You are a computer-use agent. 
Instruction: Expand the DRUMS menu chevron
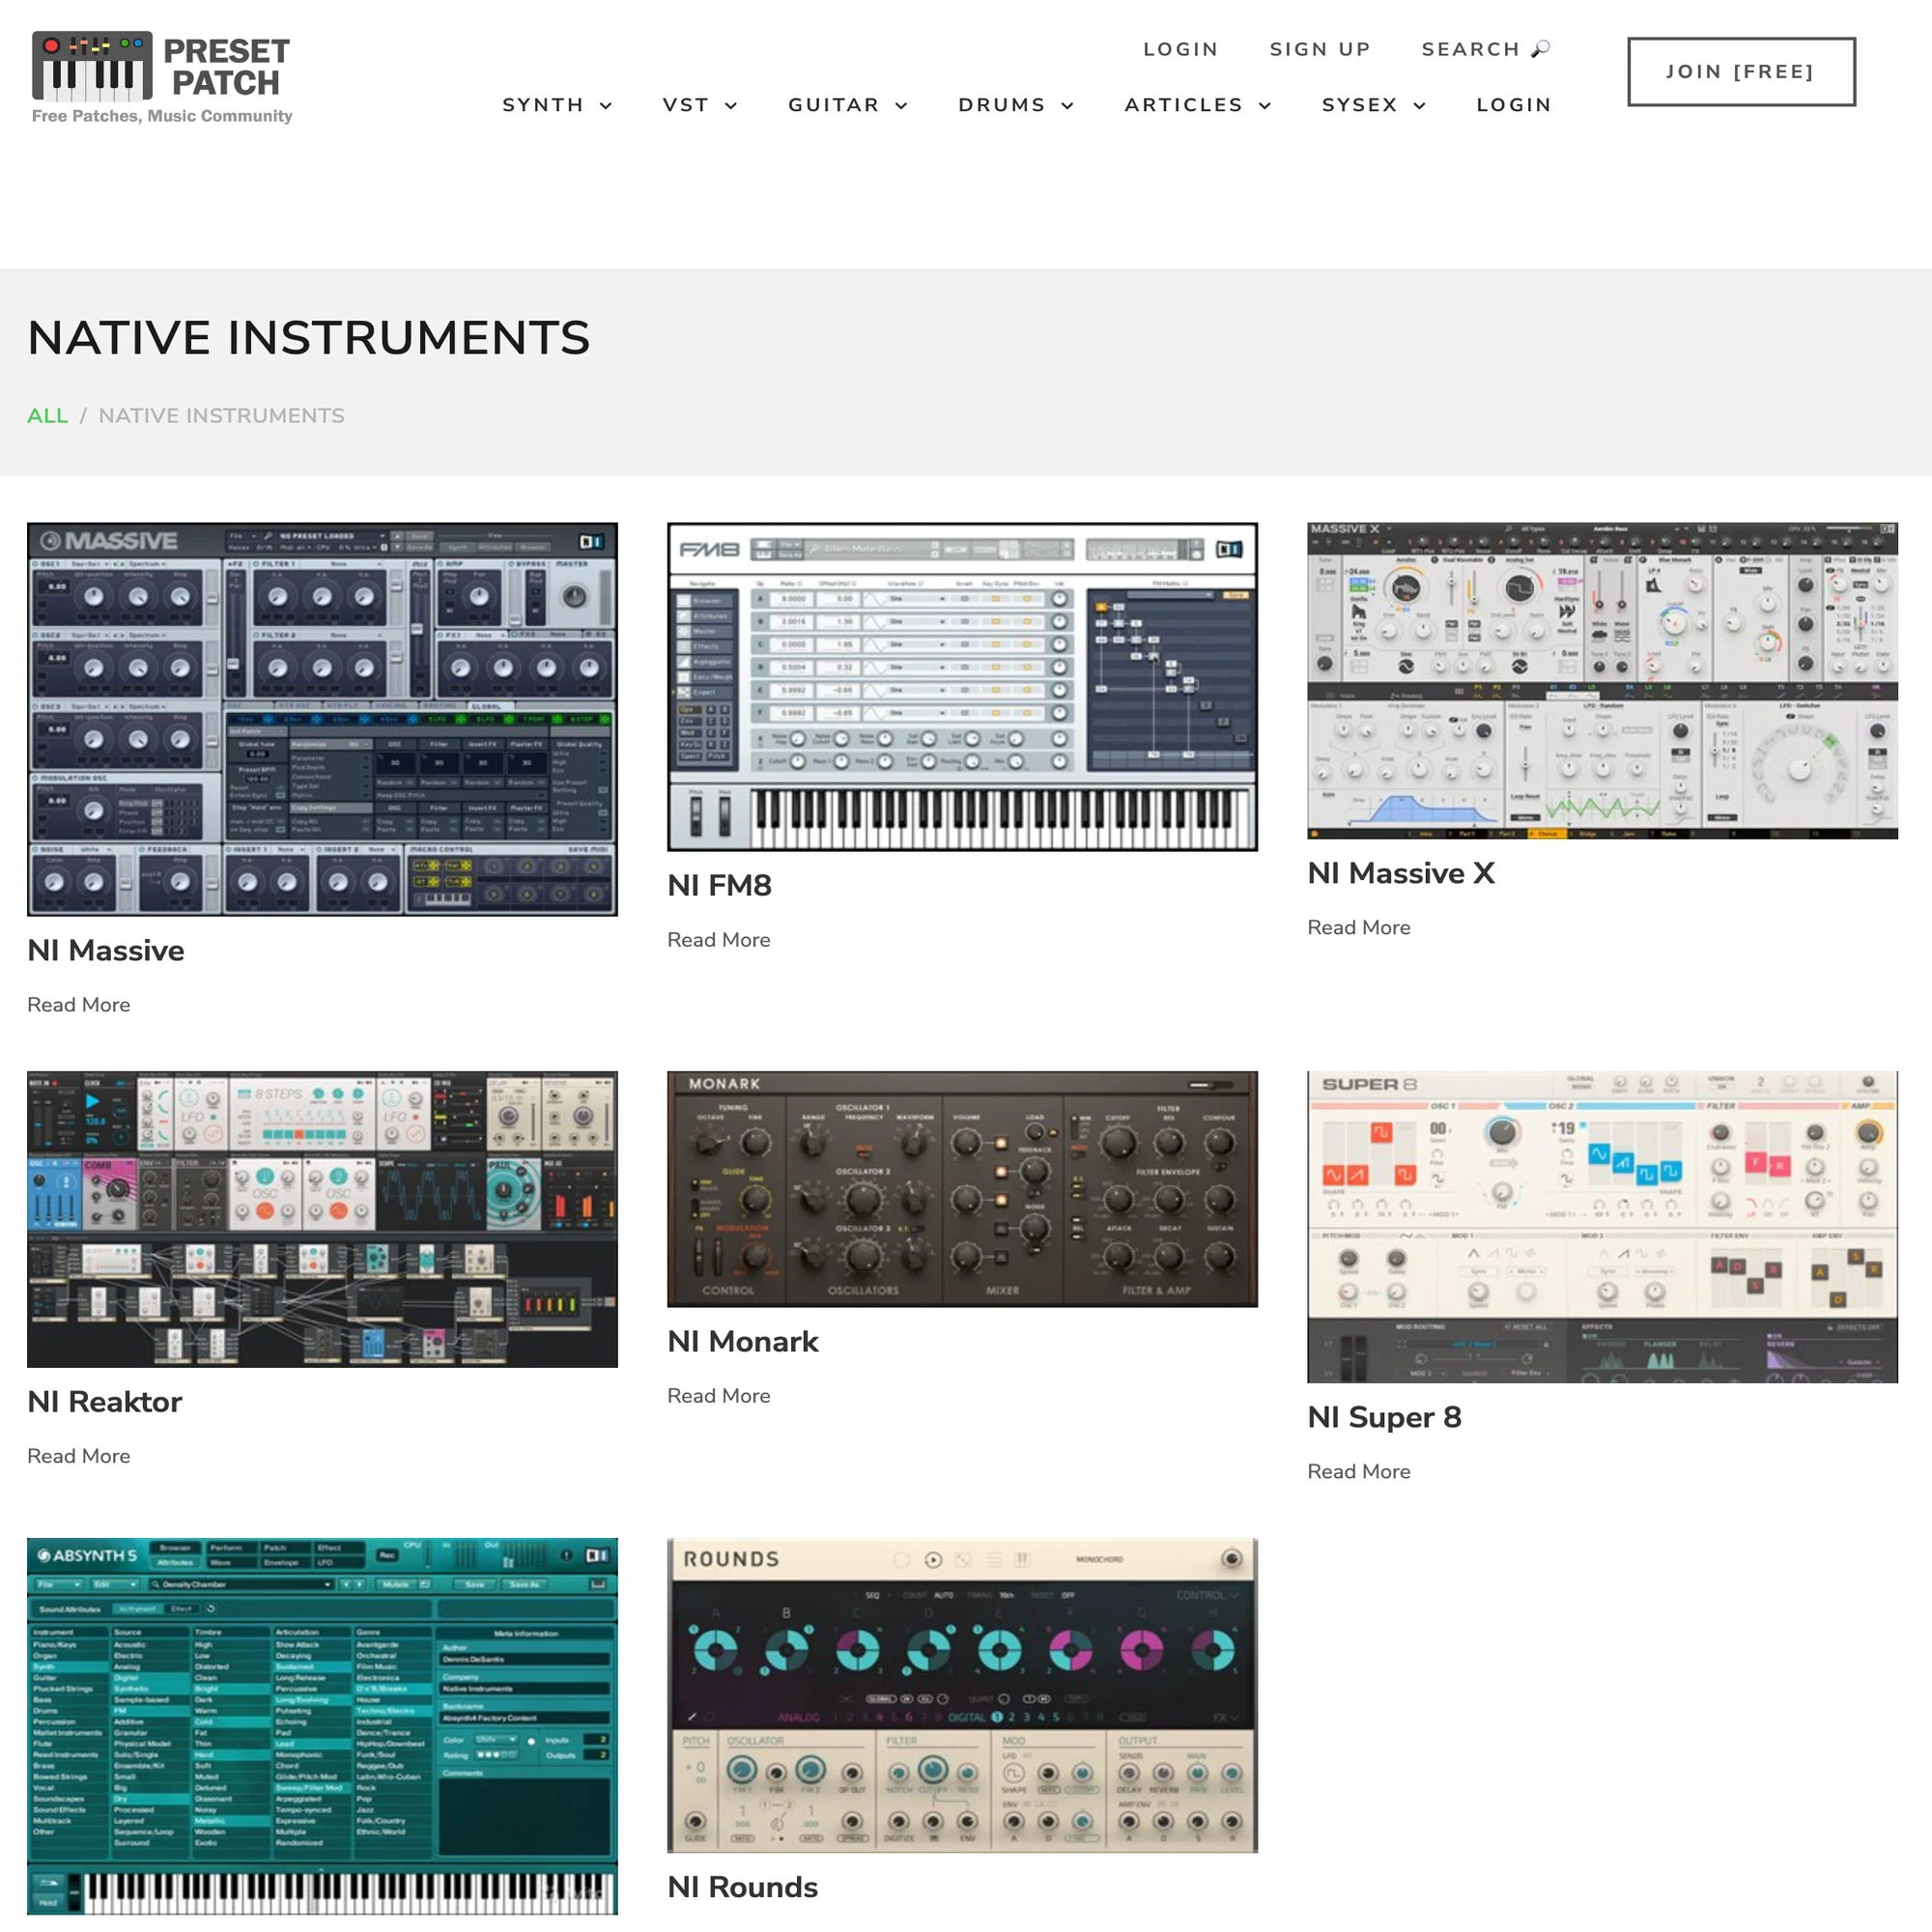pos(1067,106)
